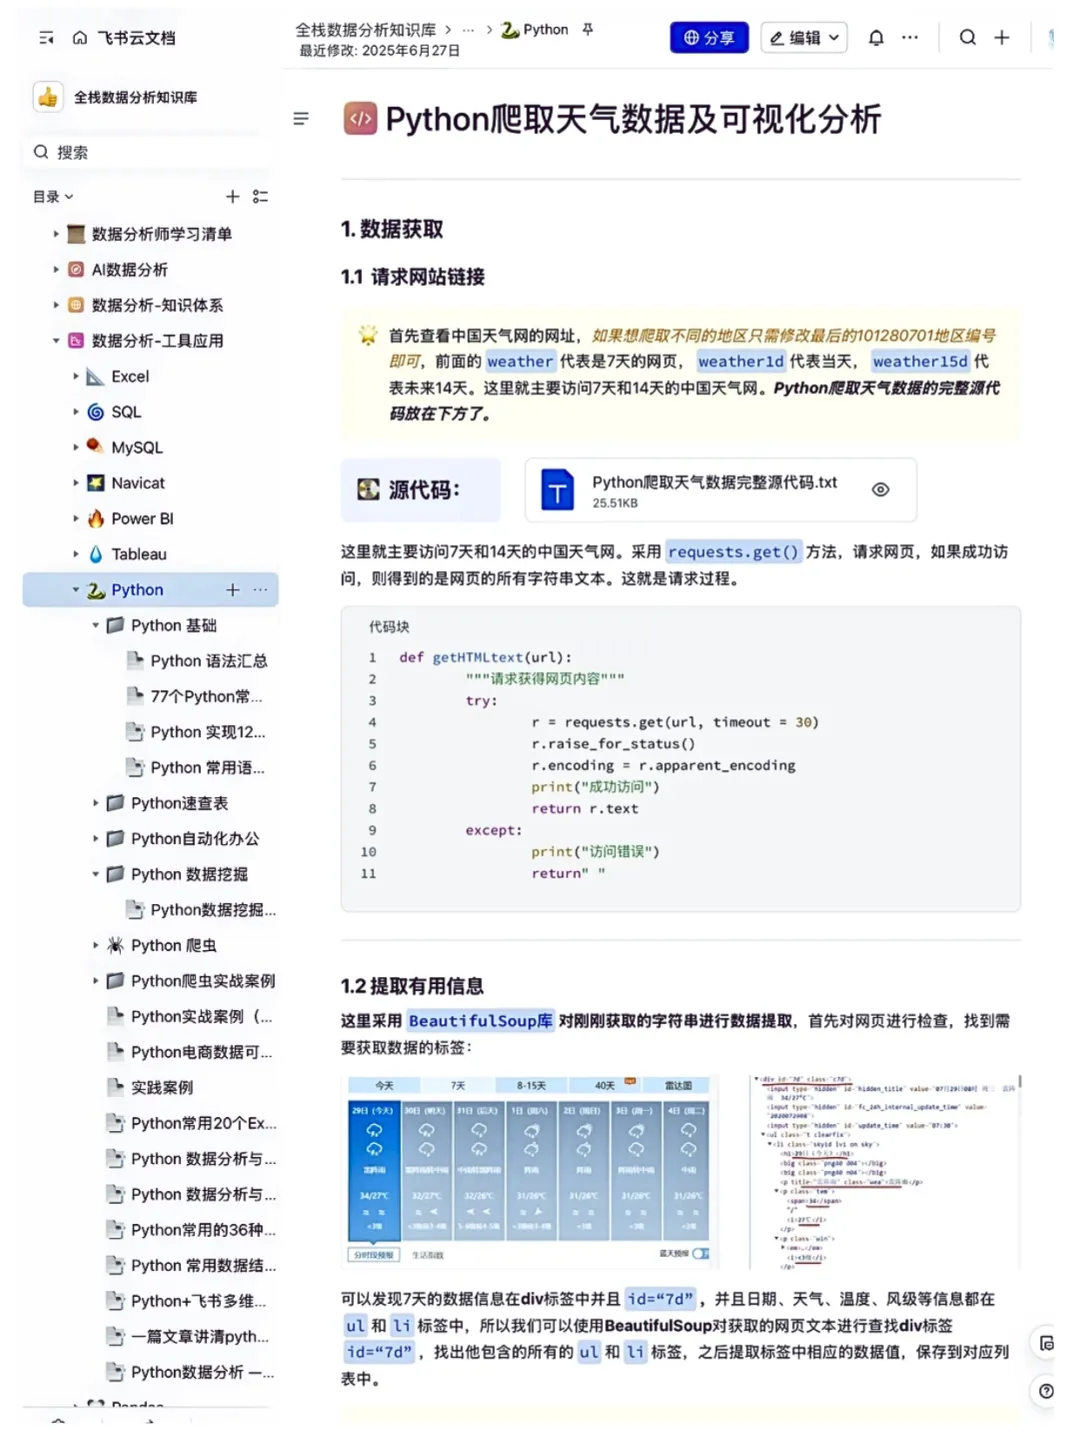Viewport: 1080px width, 1443px height.
Task: Open the weather forecast screenshot thumbnail
Action: coord(530,1171)
